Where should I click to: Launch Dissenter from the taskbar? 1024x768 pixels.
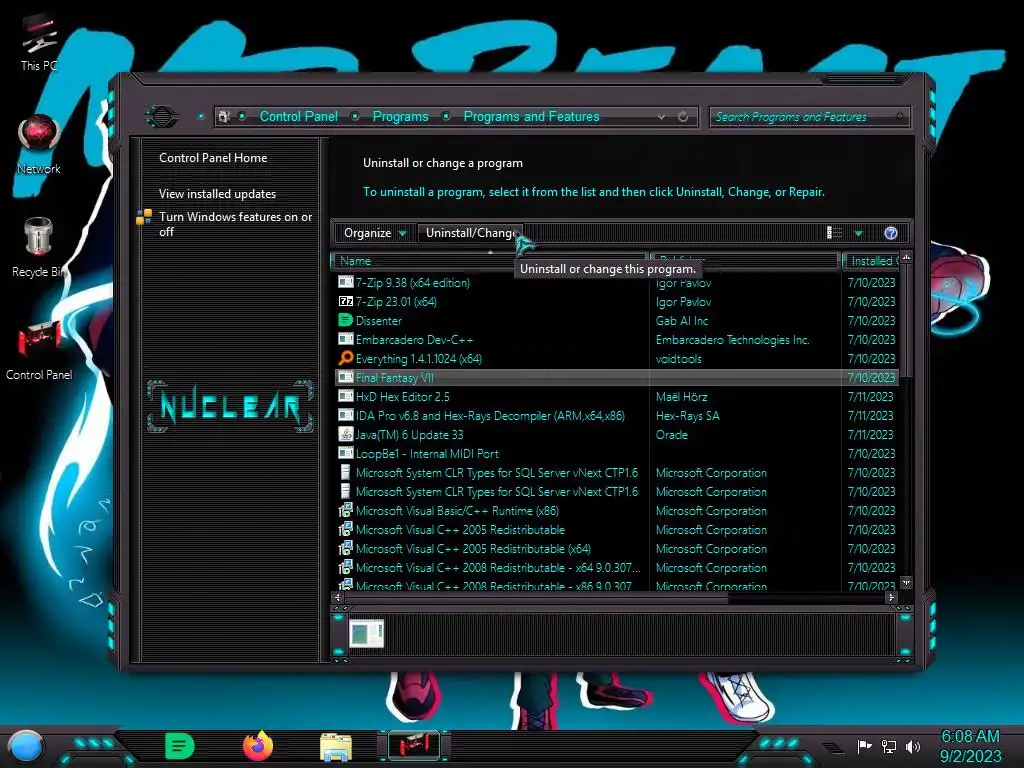pos(180,746)
